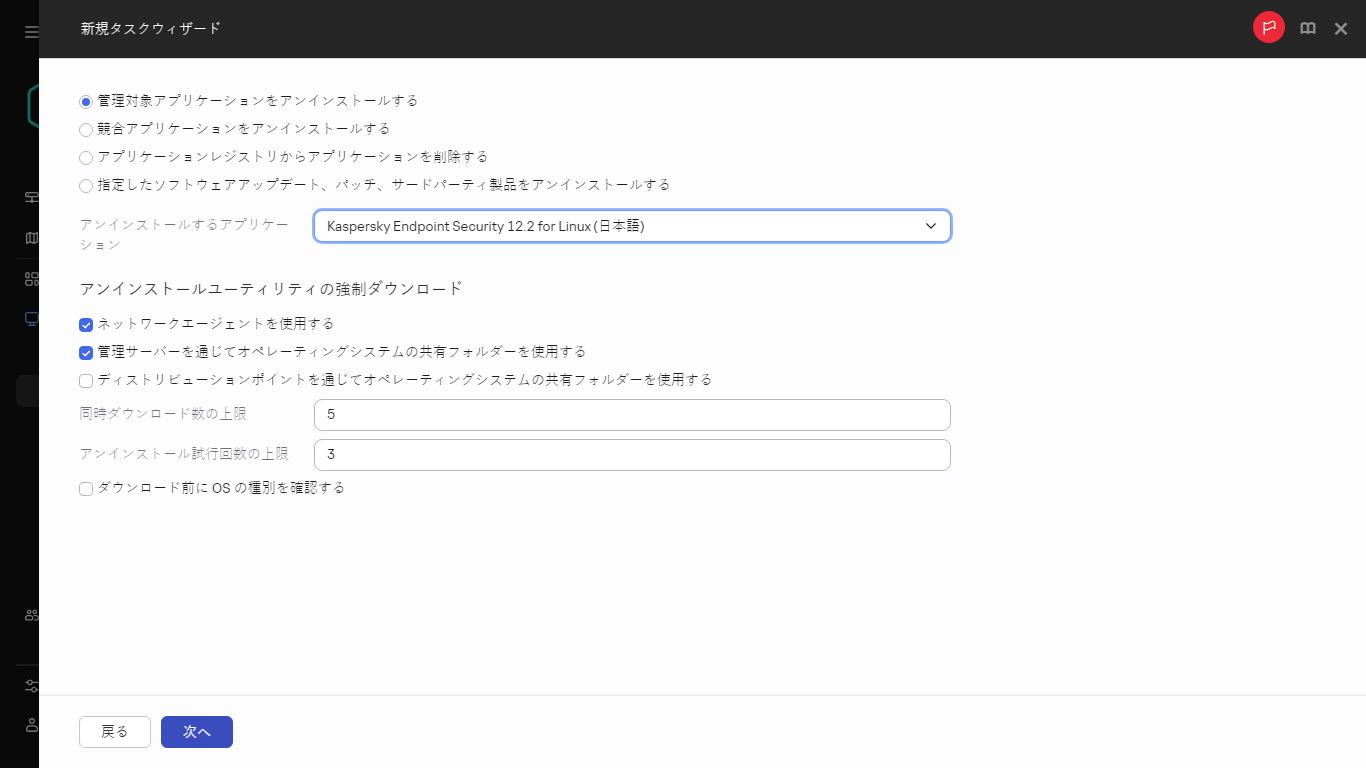The width and height of the screenshot is (1366, 768).
Task: Enable ディストリビューションポイント shared folder option
Action: (85, 380)
